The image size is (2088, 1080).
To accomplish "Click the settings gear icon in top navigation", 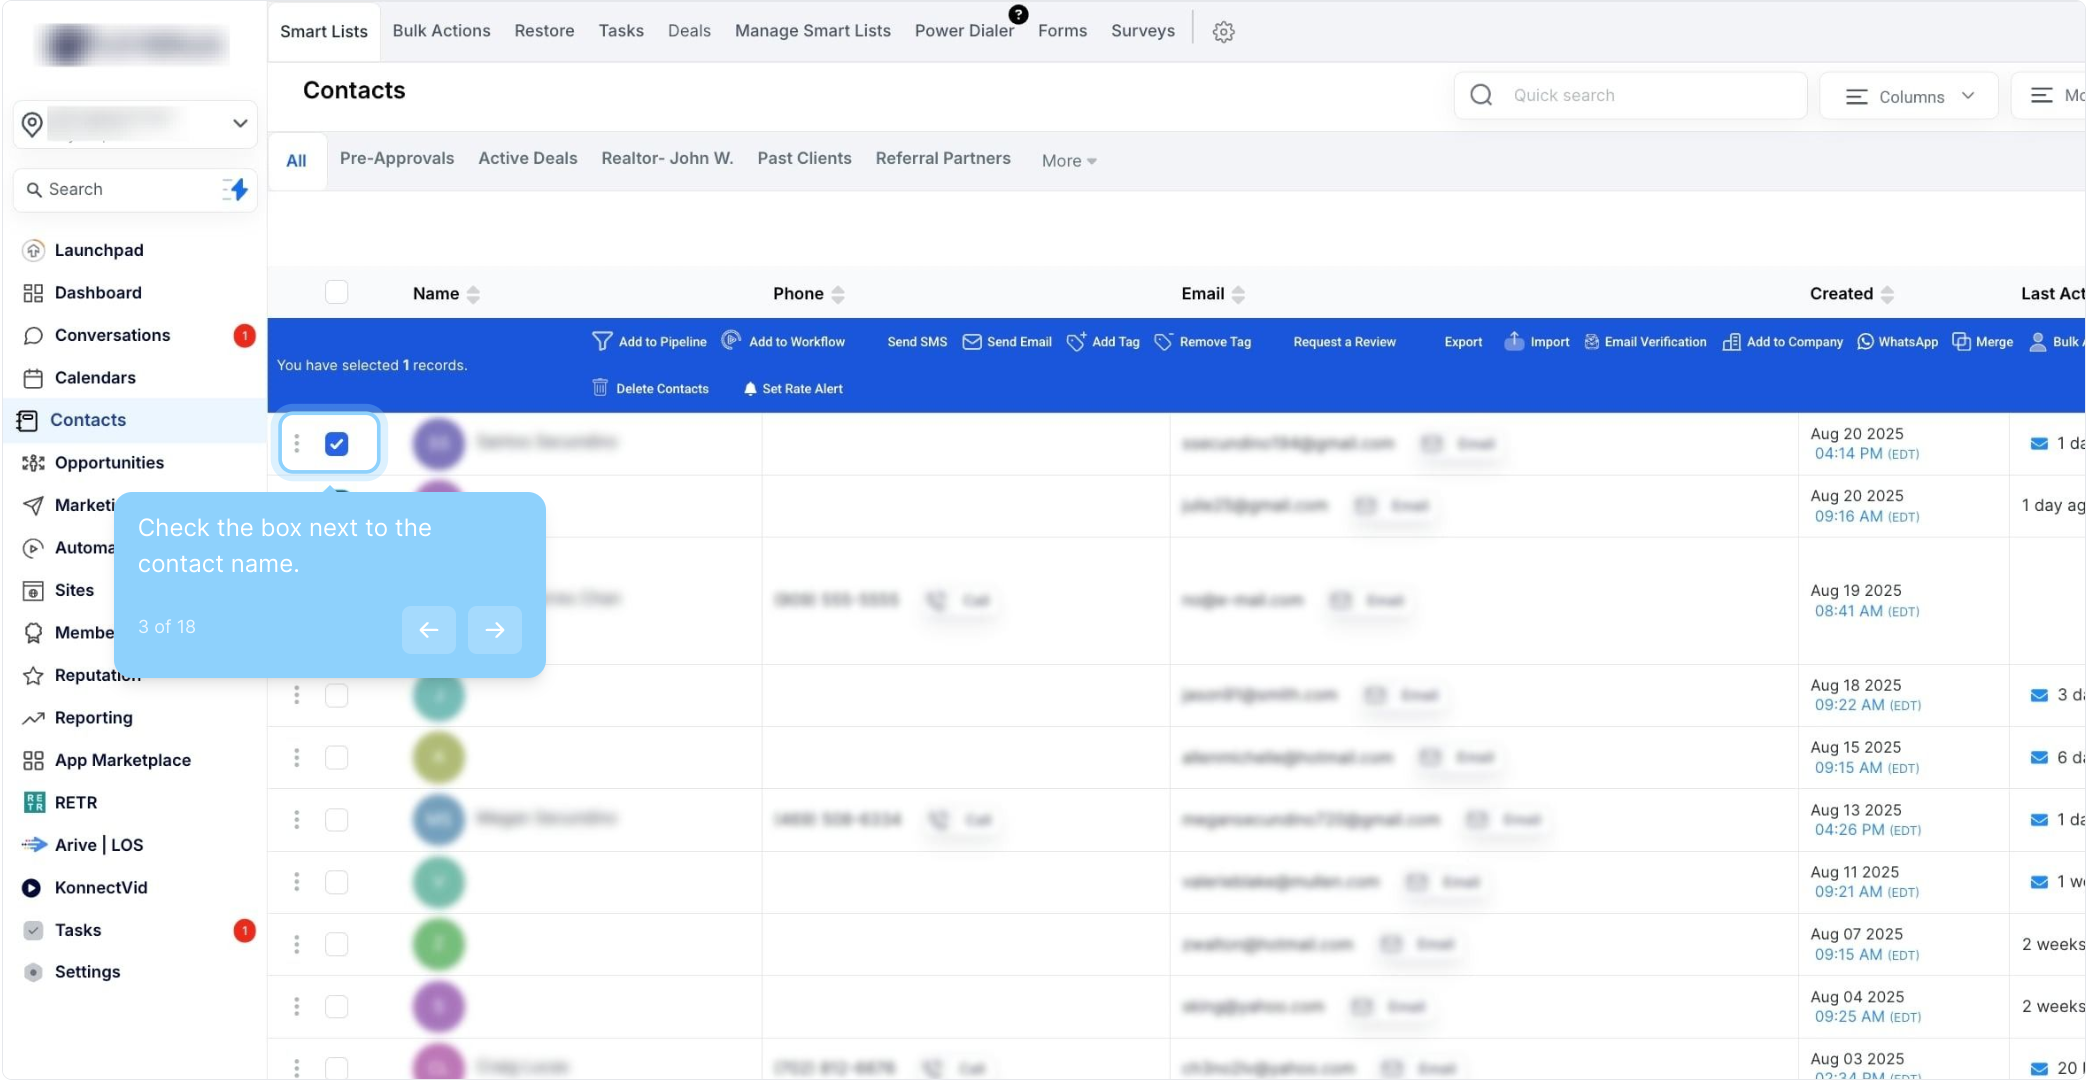I will coord(1223,32).
